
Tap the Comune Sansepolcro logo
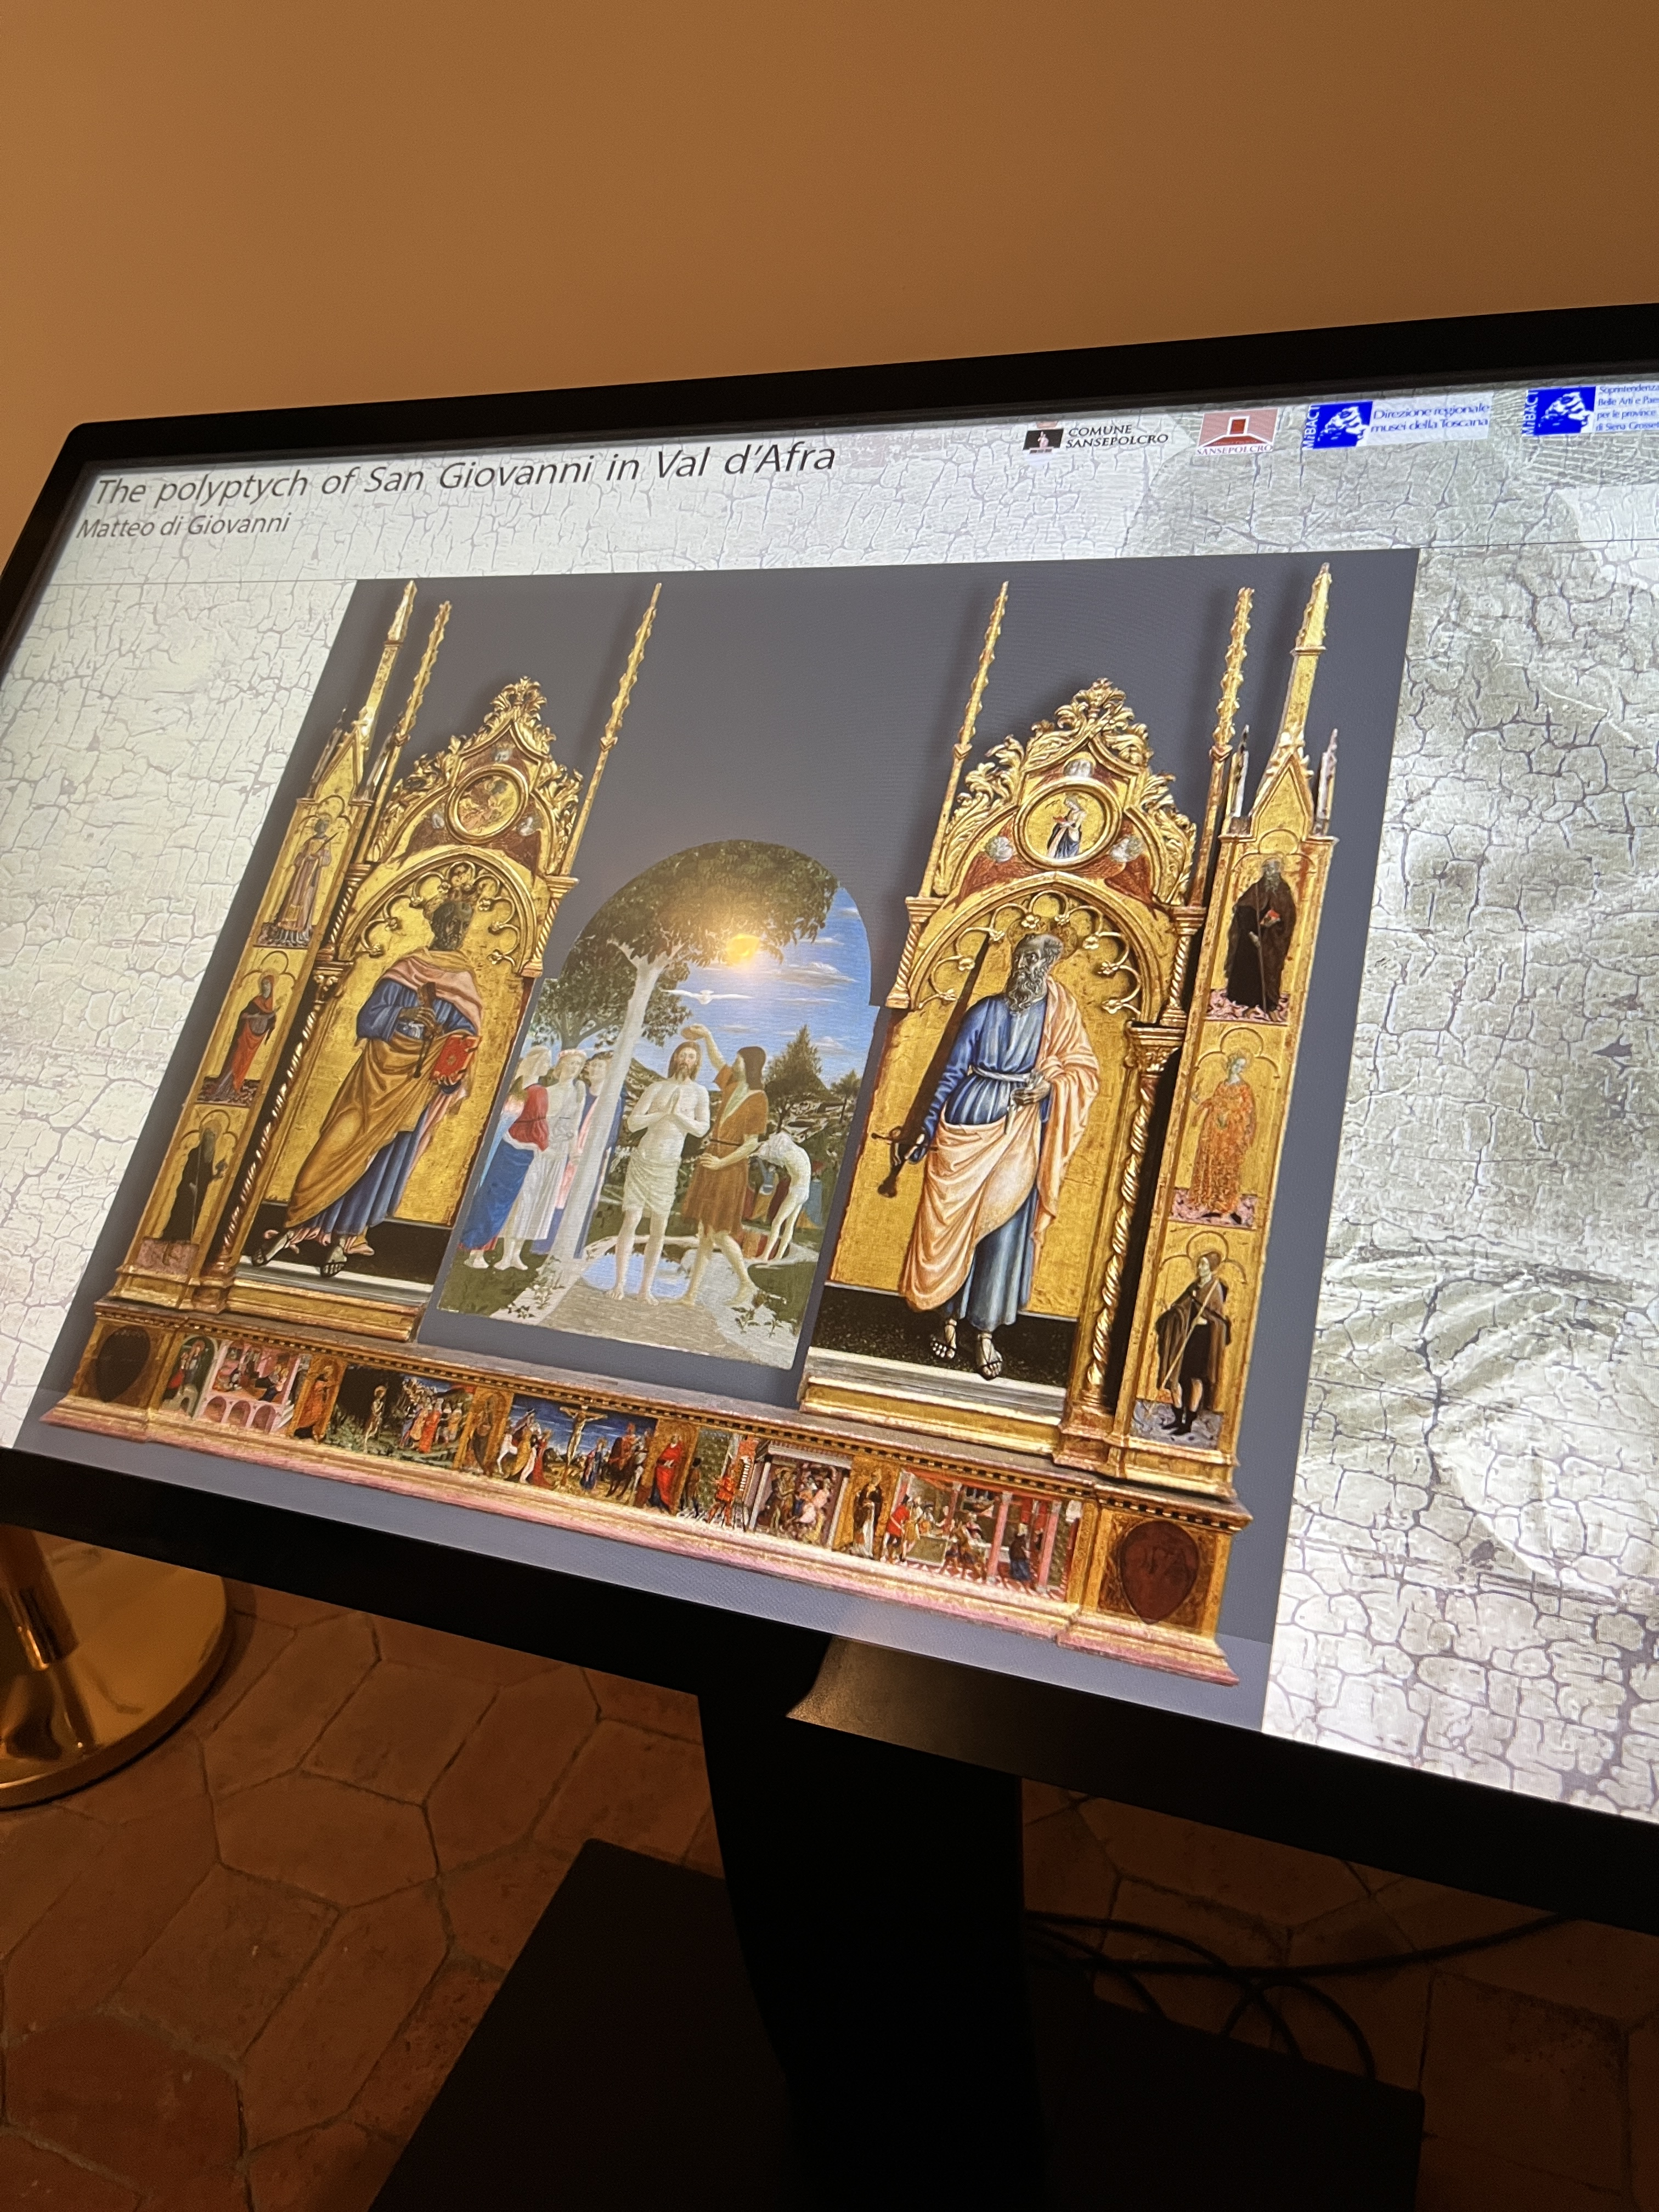(1094, 437)
